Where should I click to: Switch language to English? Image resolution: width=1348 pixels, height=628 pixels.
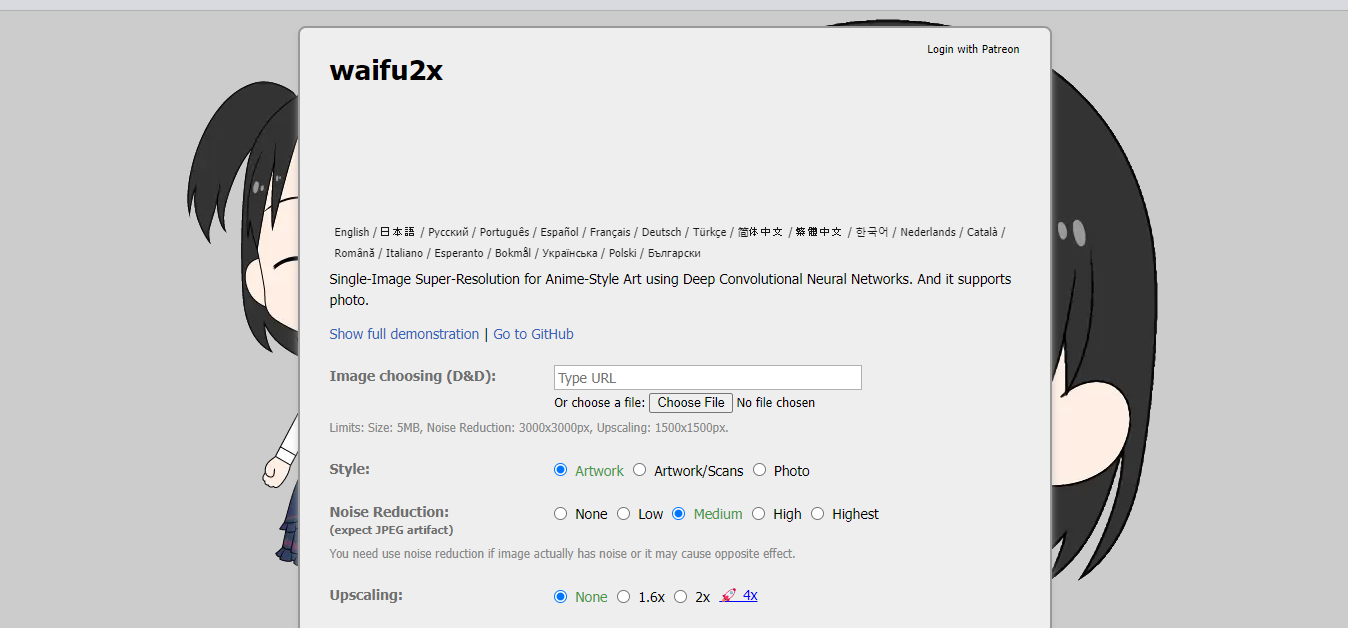tap(352, 232)
